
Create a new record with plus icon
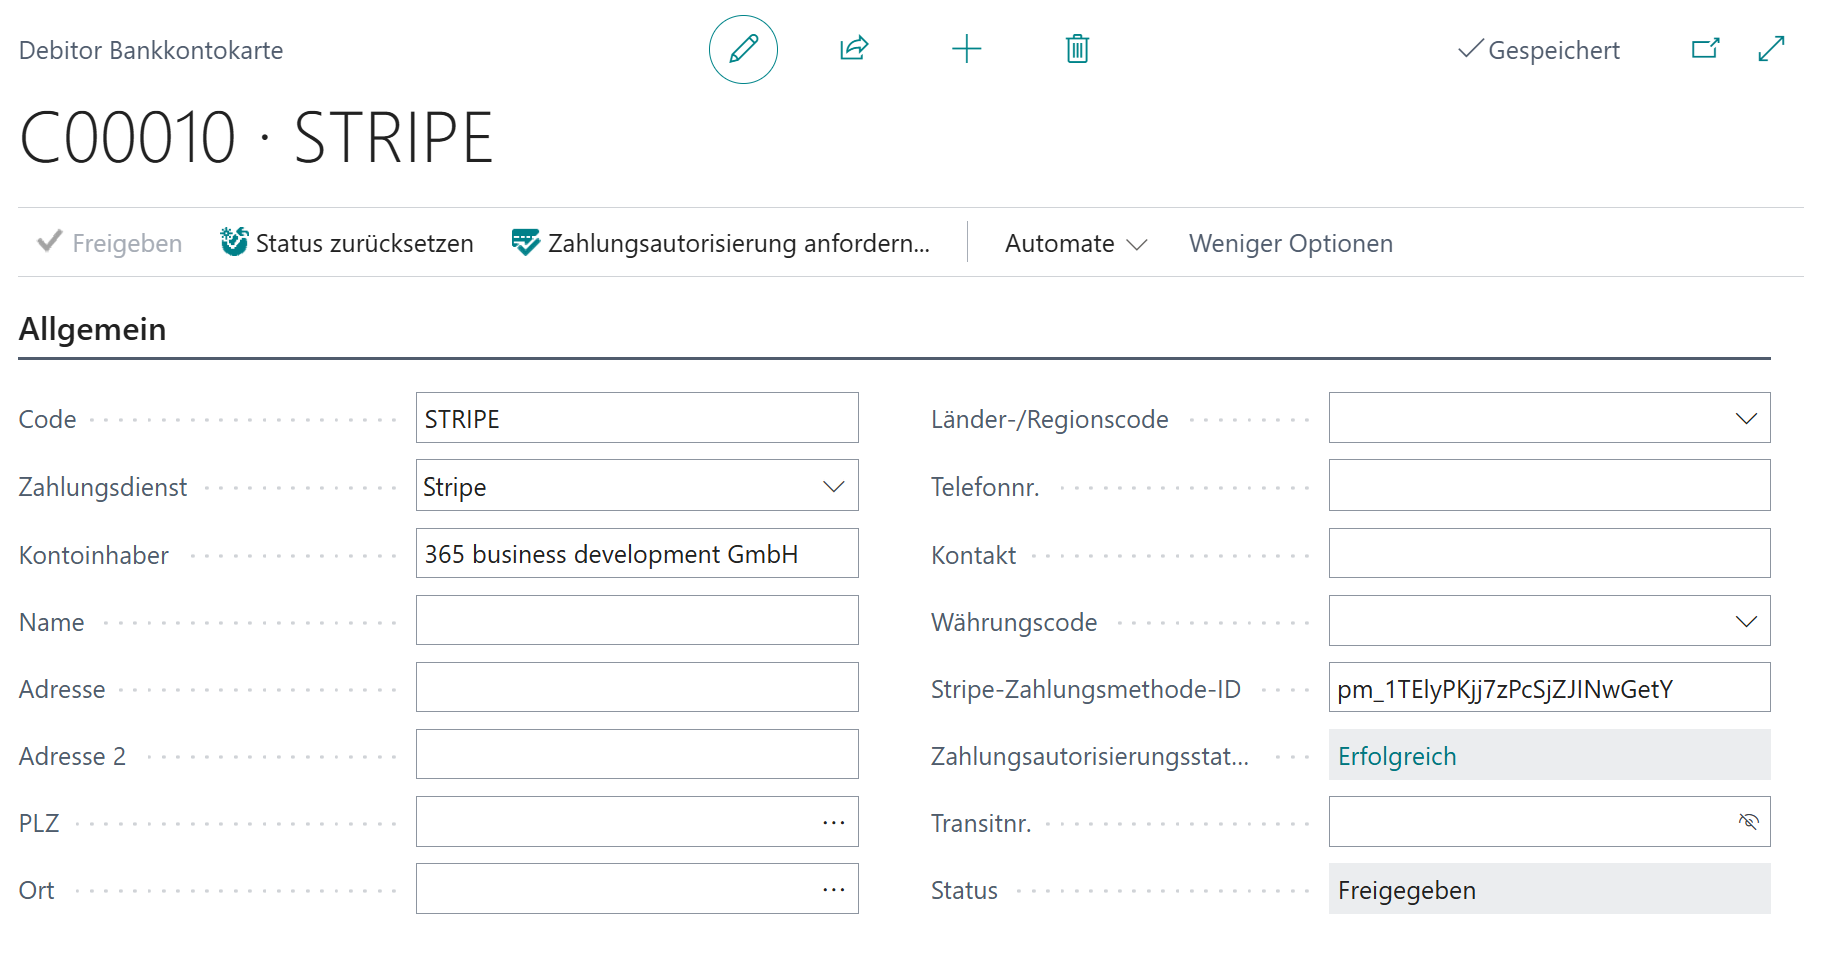pos(966,49)
